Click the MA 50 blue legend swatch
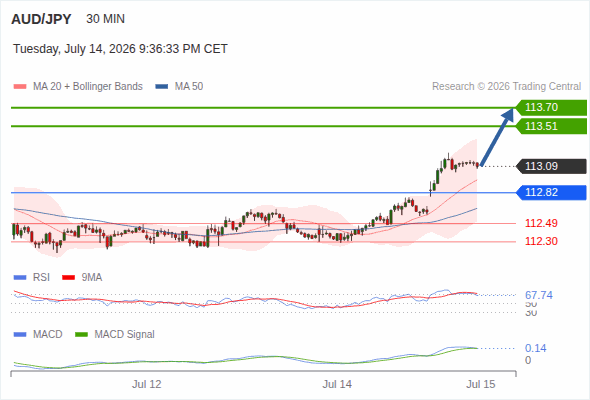The image size is (590, 400). click(x=162, y=87)
